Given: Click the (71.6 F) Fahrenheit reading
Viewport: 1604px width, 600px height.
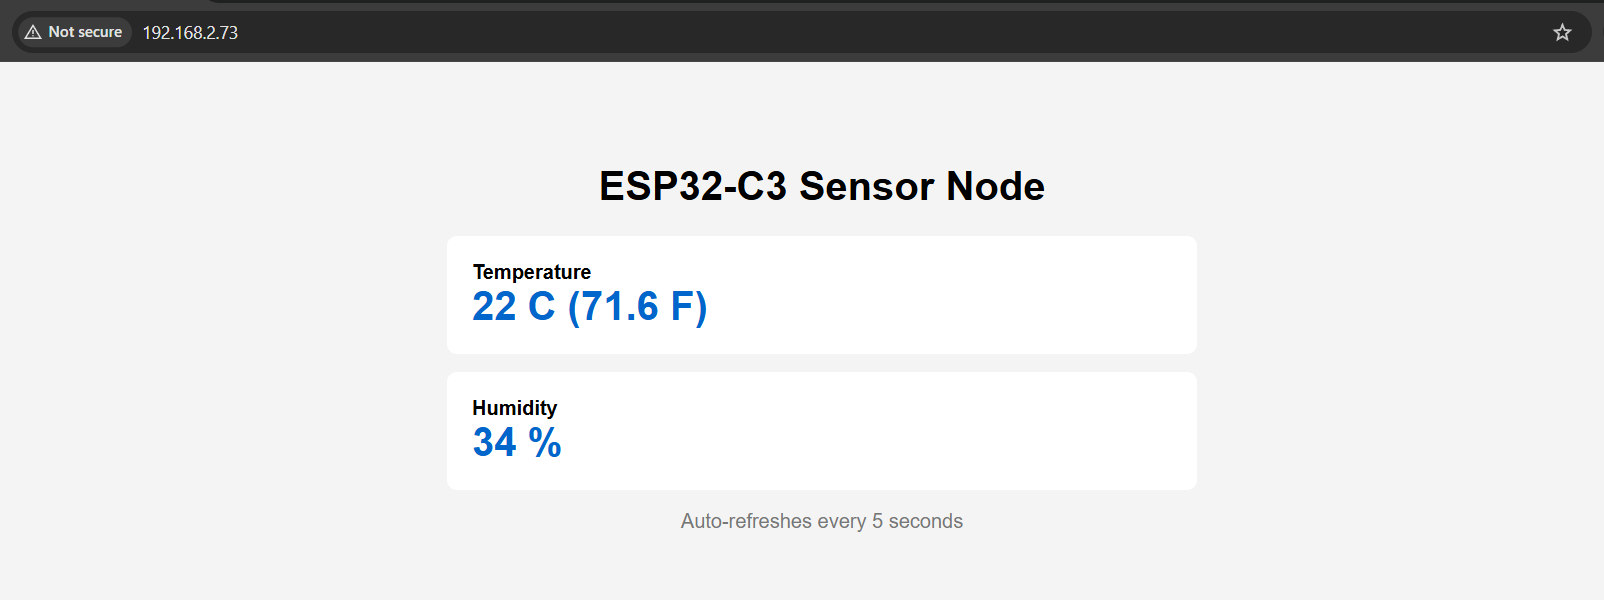Looking at the screenshot, I should 637,307.
